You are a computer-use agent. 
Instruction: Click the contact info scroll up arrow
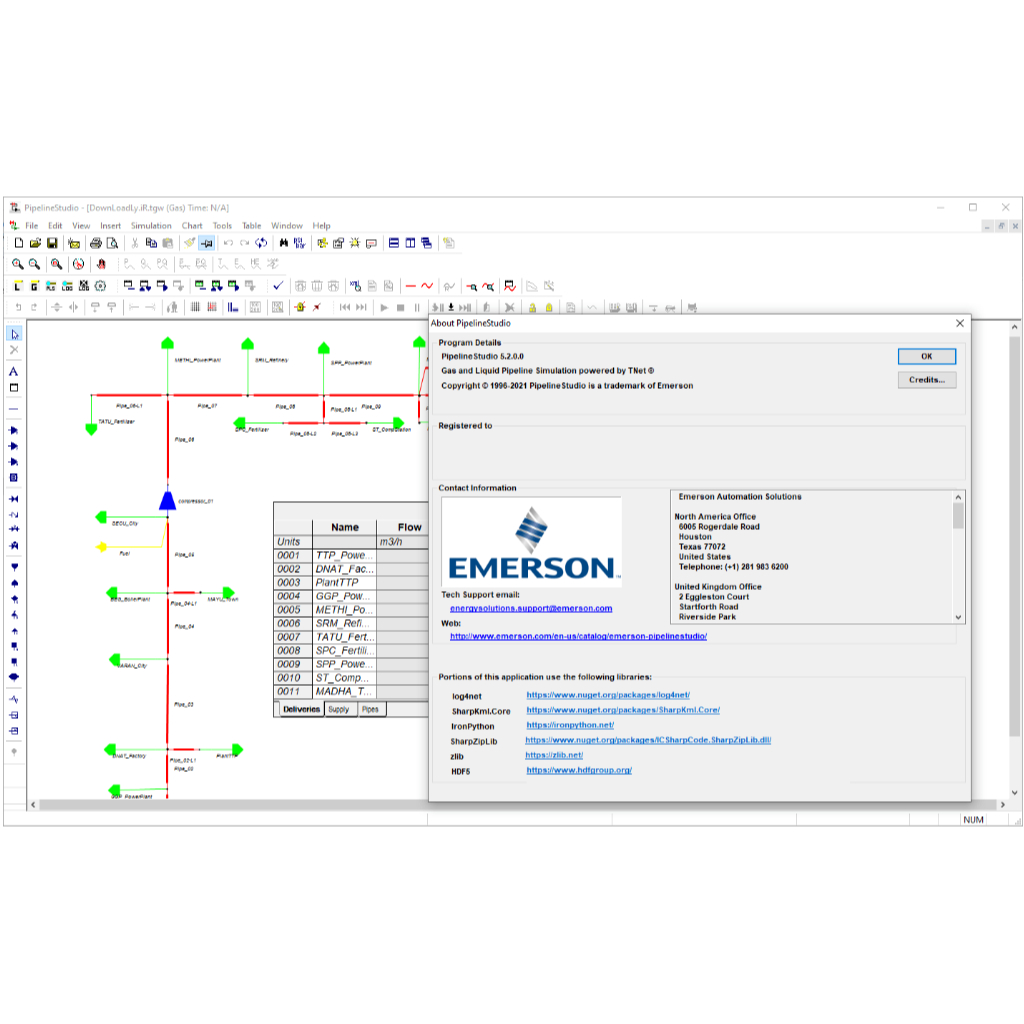click(x=958, y=498)
